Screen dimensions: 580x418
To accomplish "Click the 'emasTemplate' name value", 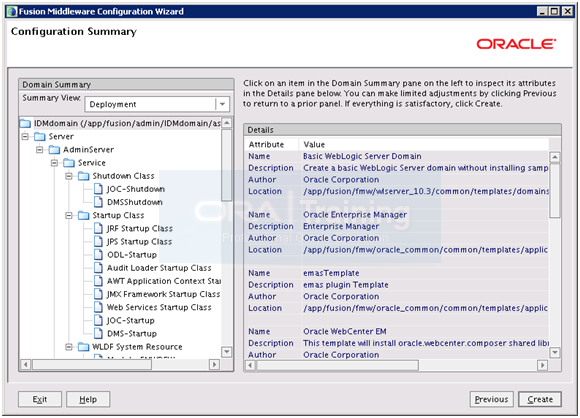I will pyautogui.click(x=331, y=273).
